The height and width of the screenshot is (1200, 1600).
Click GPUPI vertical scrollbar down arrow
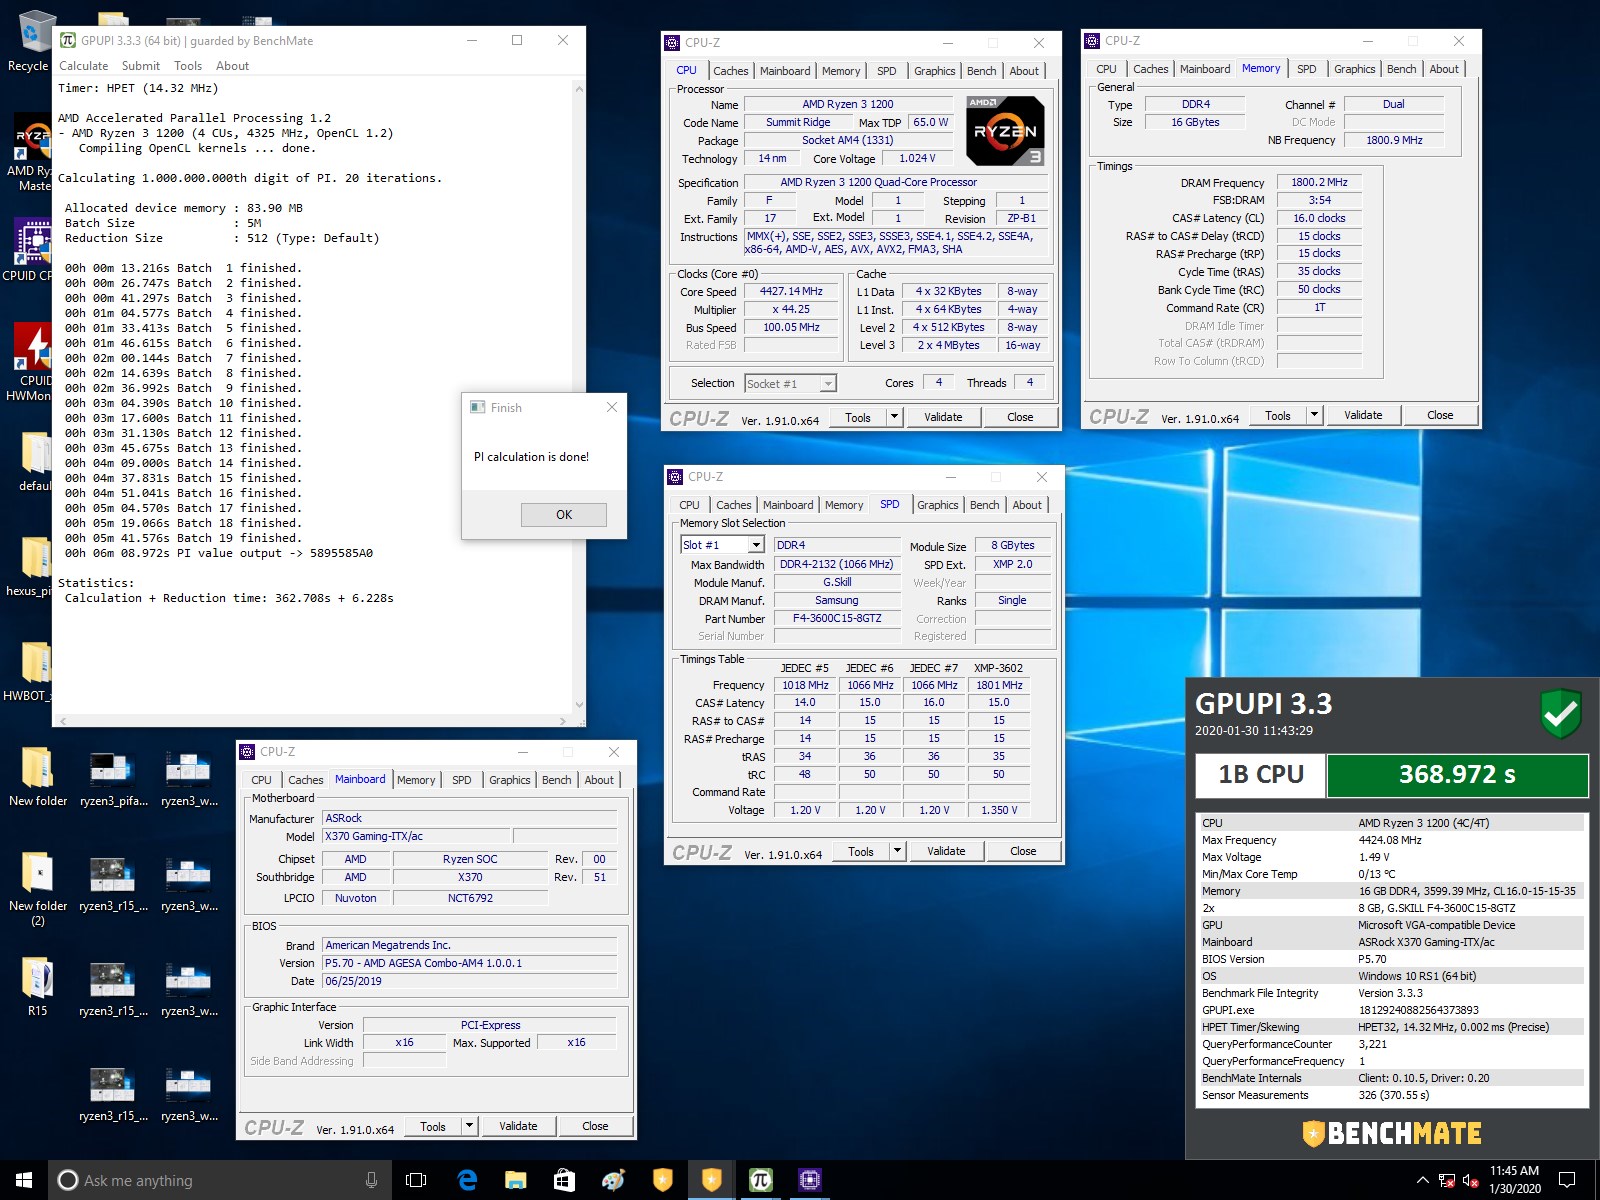pos(579,705)
